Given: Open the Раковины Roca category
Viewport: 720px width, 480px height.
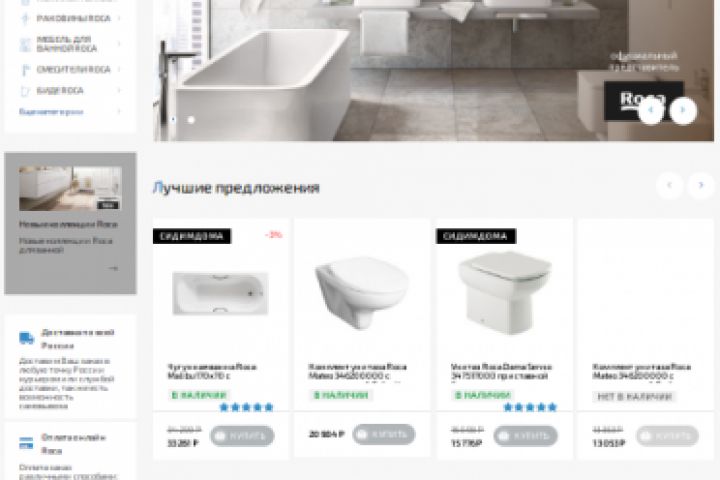Looking at the screenshot, I should pyautogui.click(x=73, y=18).
